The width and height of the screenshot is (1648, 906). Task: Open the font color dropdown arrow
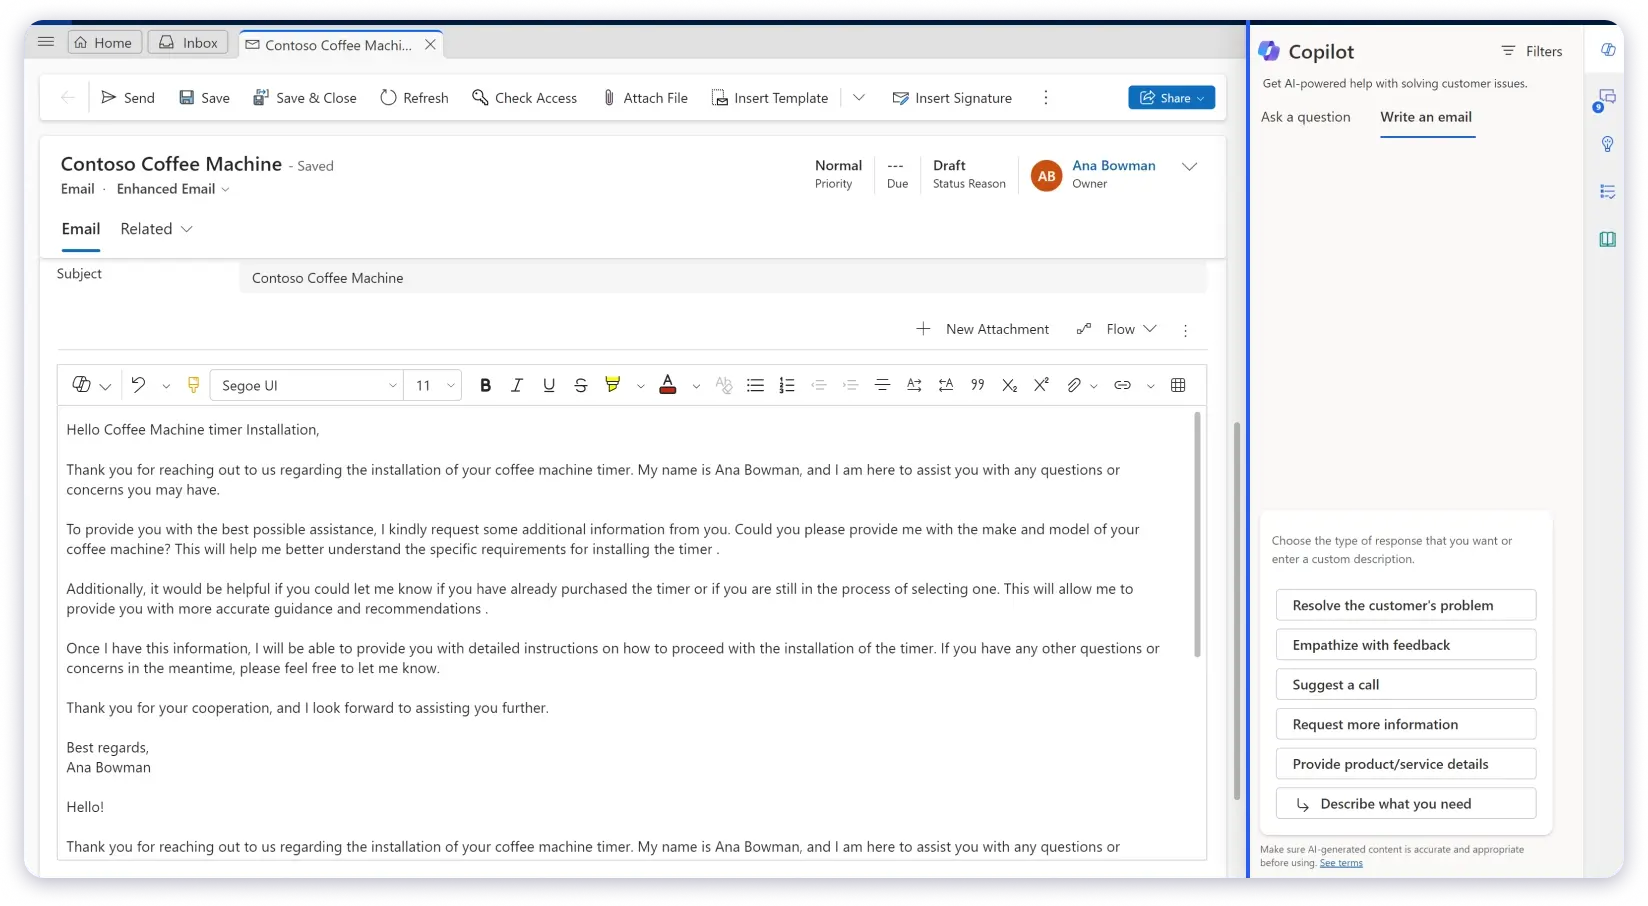(x=696, y=386)
